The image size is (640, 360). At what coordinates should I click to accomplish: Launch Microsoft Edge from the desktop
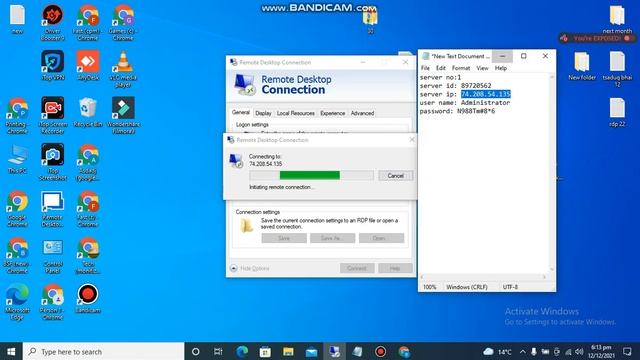tap(17, 302)
